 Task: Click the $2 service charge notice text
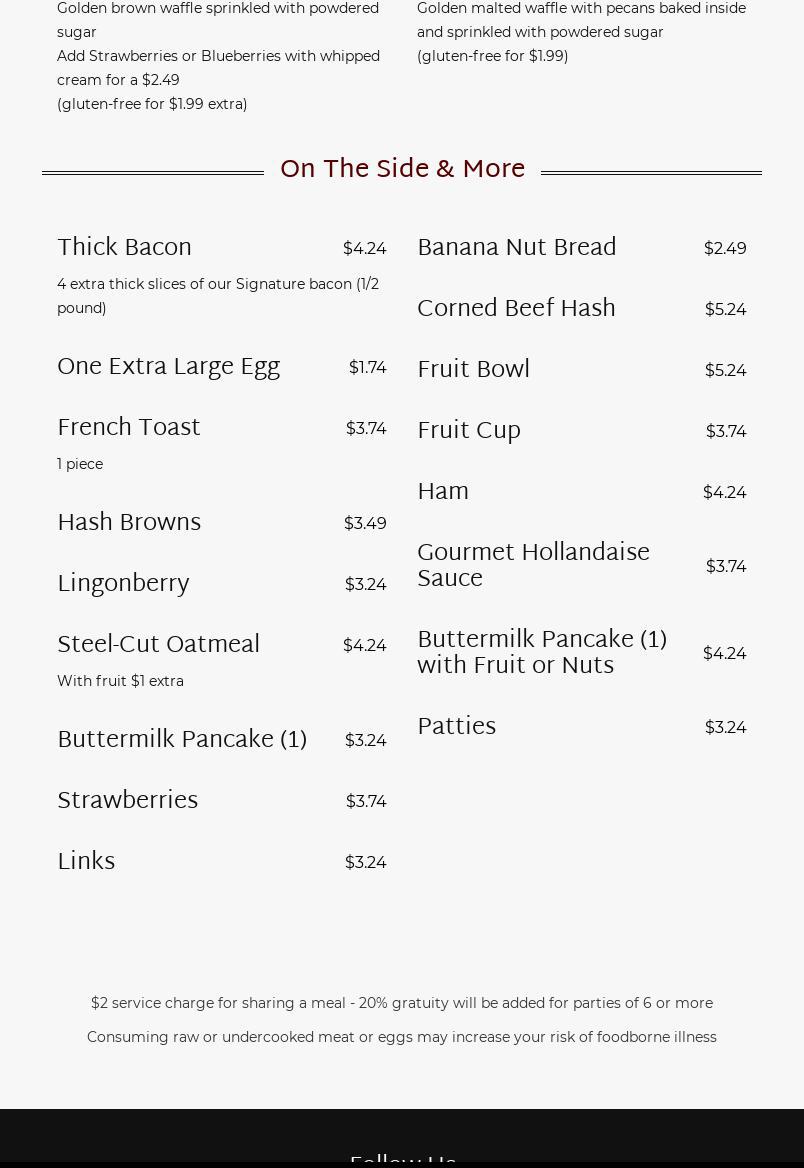(402, 1003)
